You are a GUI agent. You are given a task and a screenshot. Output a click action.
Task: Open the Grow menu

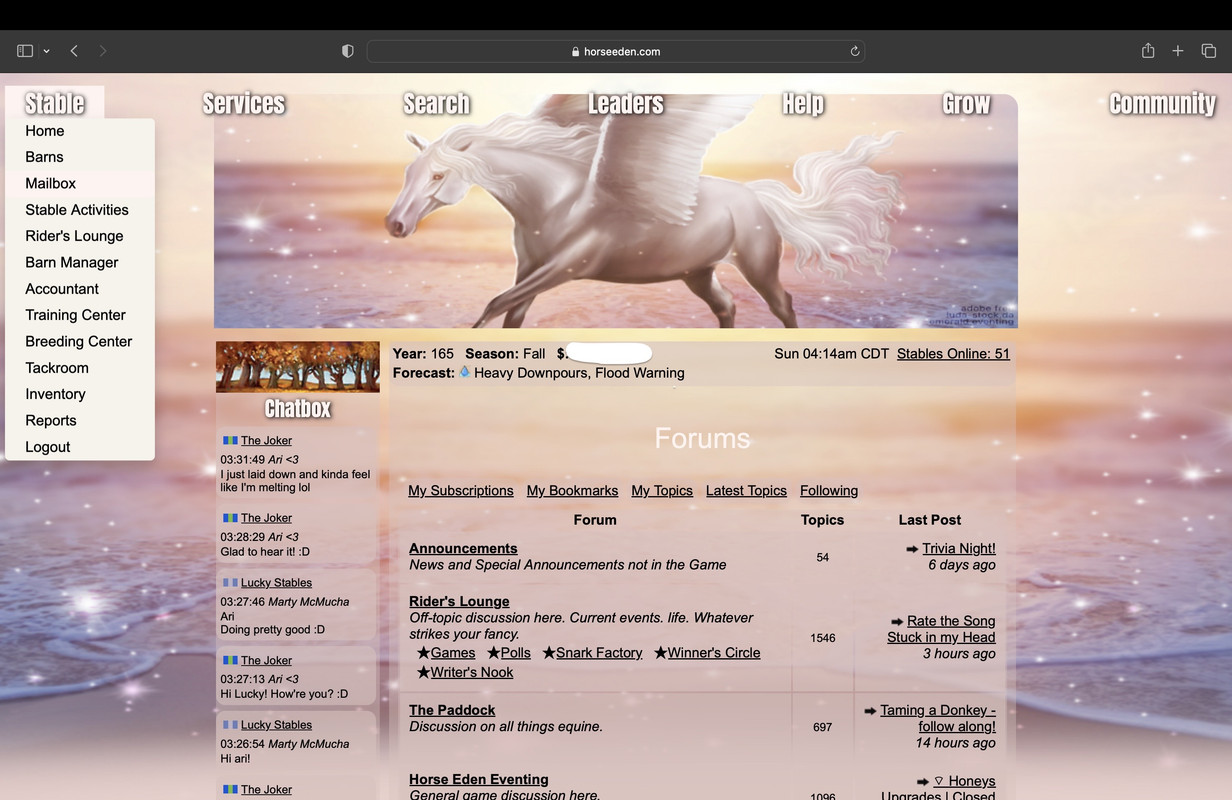pyautogui.click(x=966, y=103)
